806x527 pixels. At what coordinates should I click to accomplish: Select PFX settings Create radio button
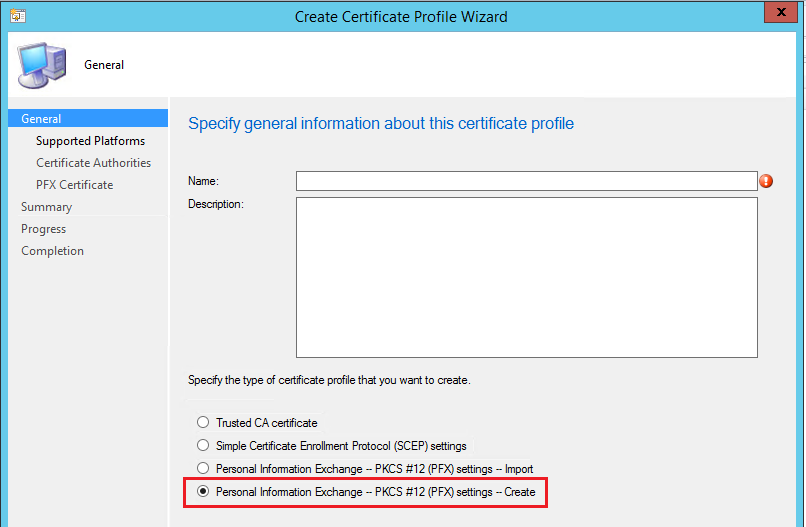(203, 492)
